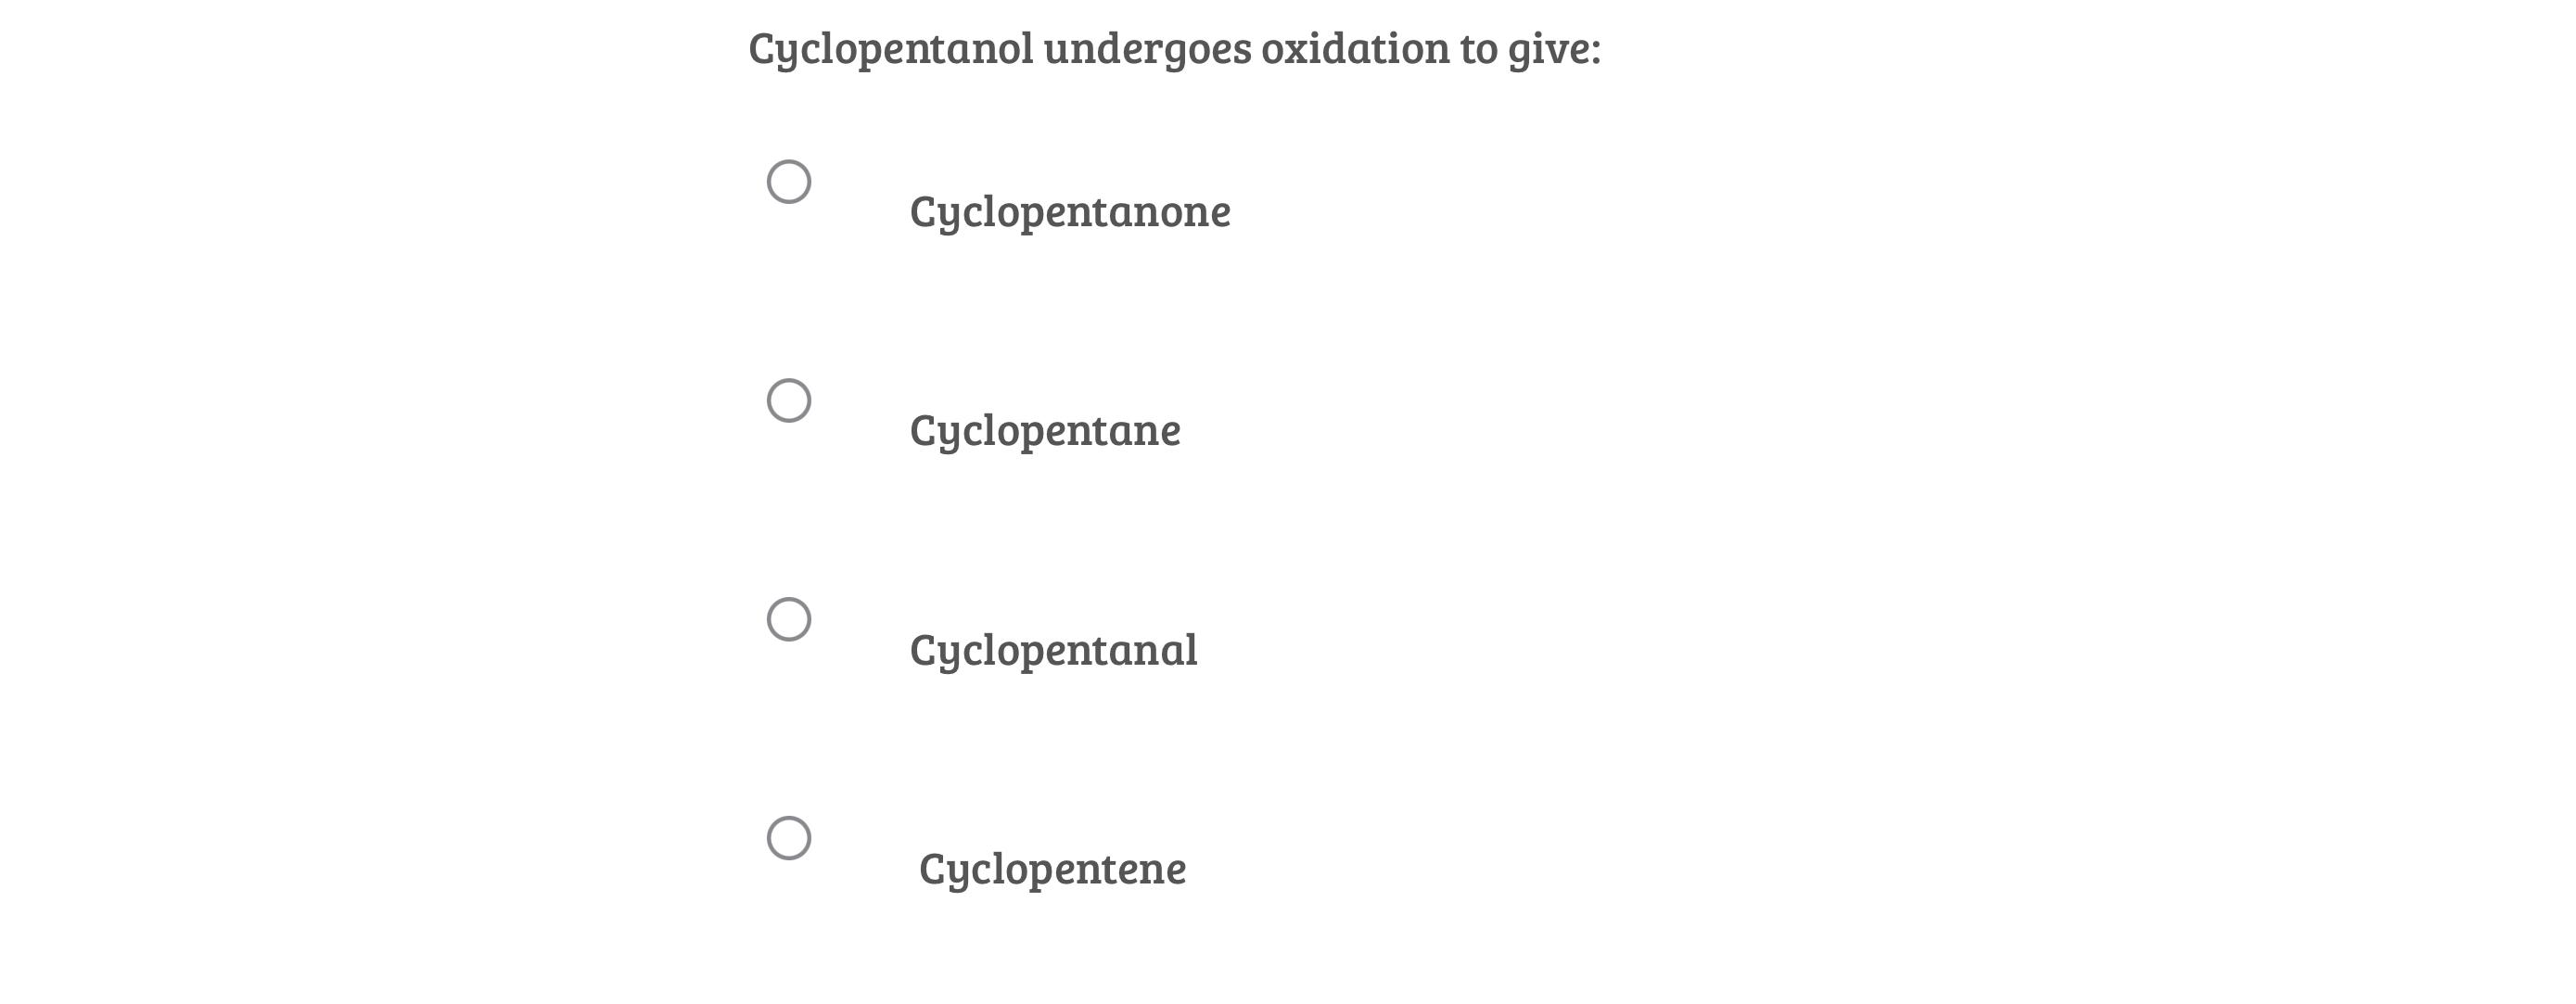Image resolution: width=2576 pixels, height=1004 pixels.
Task: Click the Cyclopentanal option label
Action: (x=1053, y=651)
